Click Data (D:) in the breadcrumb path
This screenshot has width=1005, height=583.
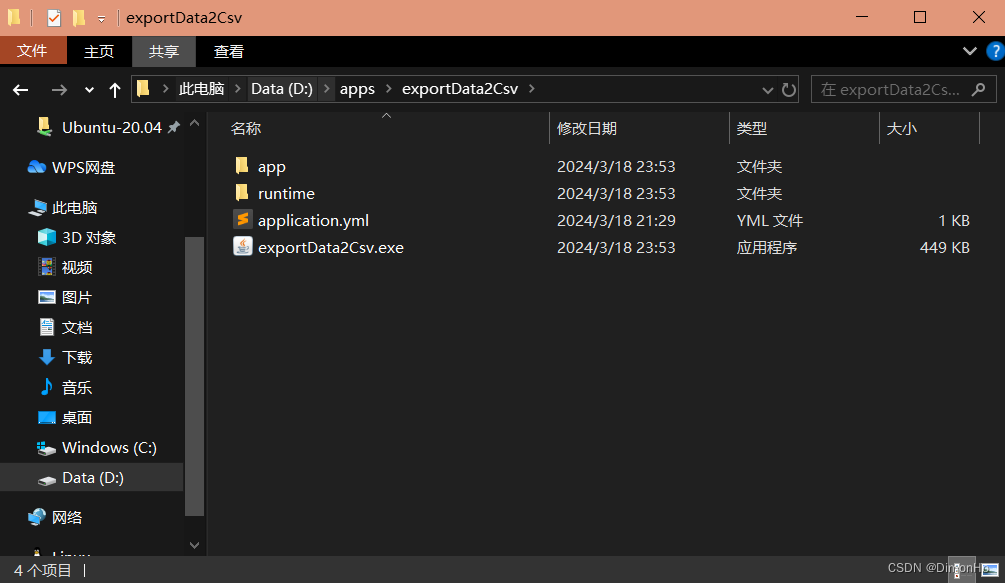click(x=281, y=88)
